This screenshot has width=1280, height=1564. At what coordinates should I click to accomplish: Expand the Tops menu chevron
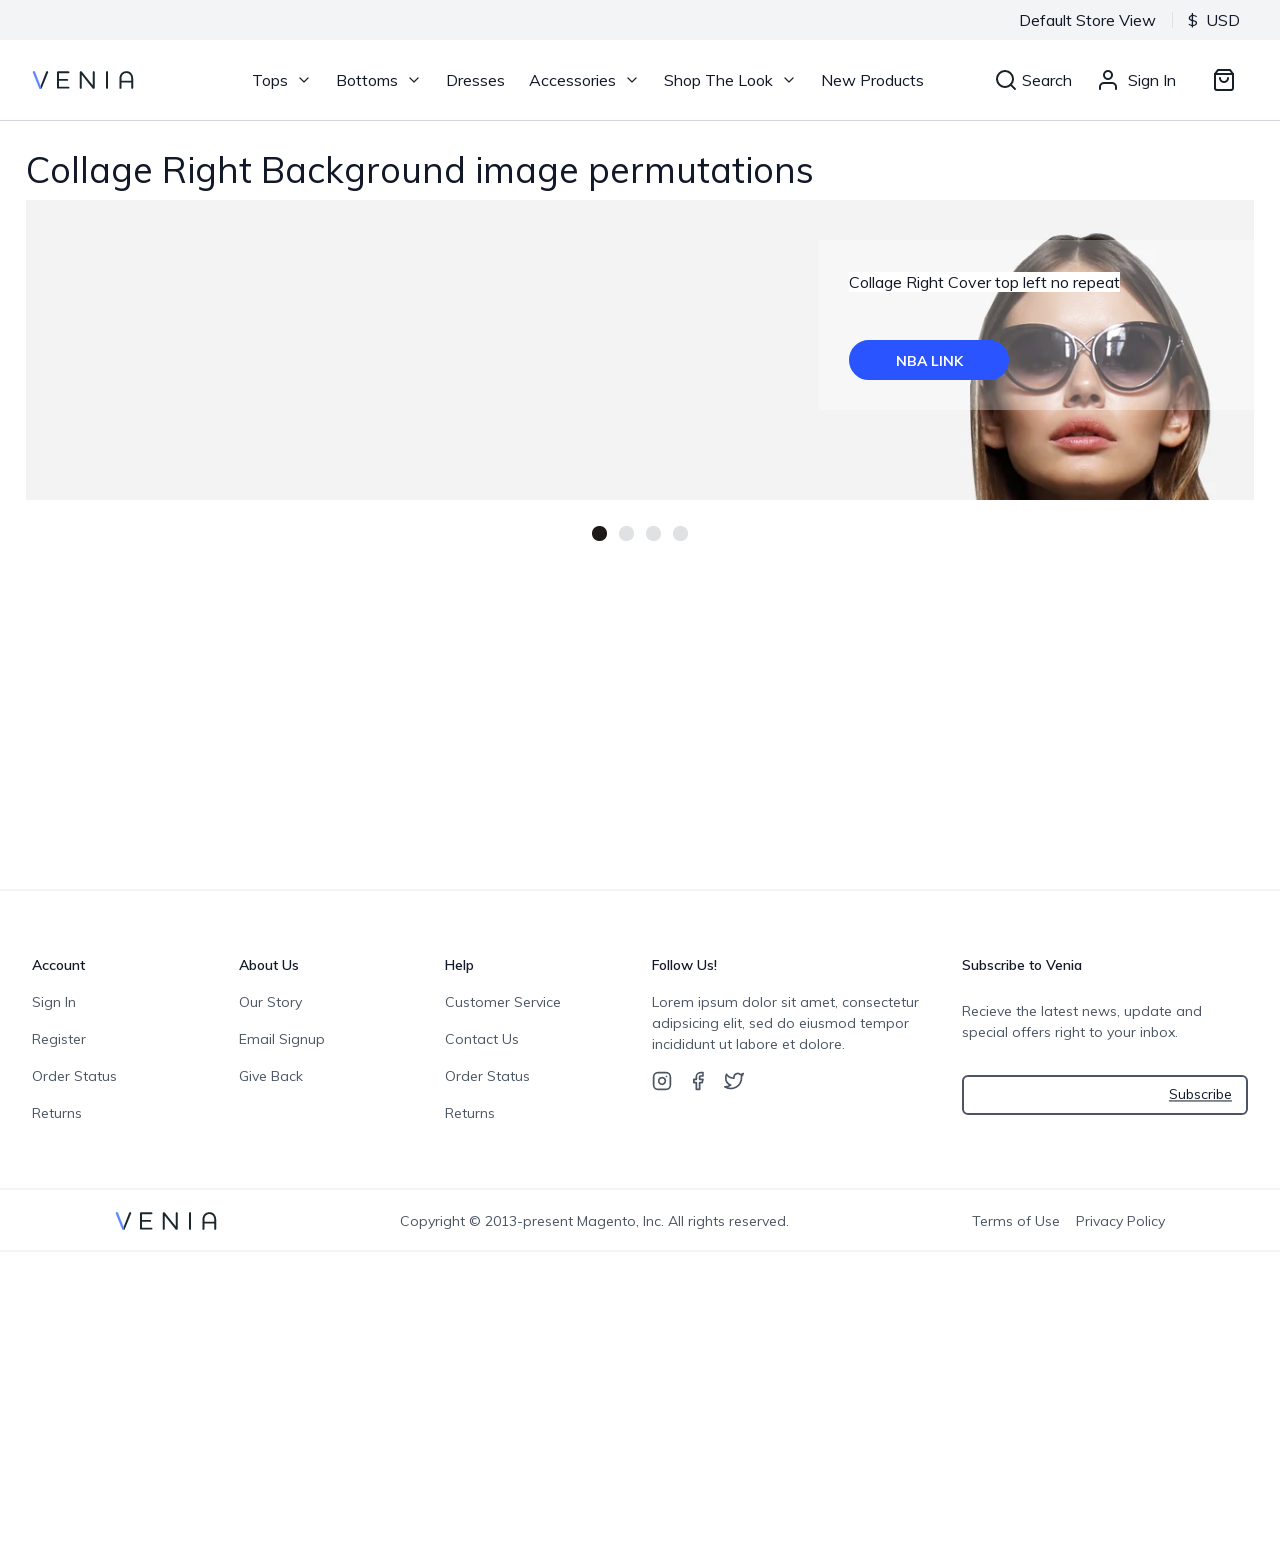click(x=304, y=80)
